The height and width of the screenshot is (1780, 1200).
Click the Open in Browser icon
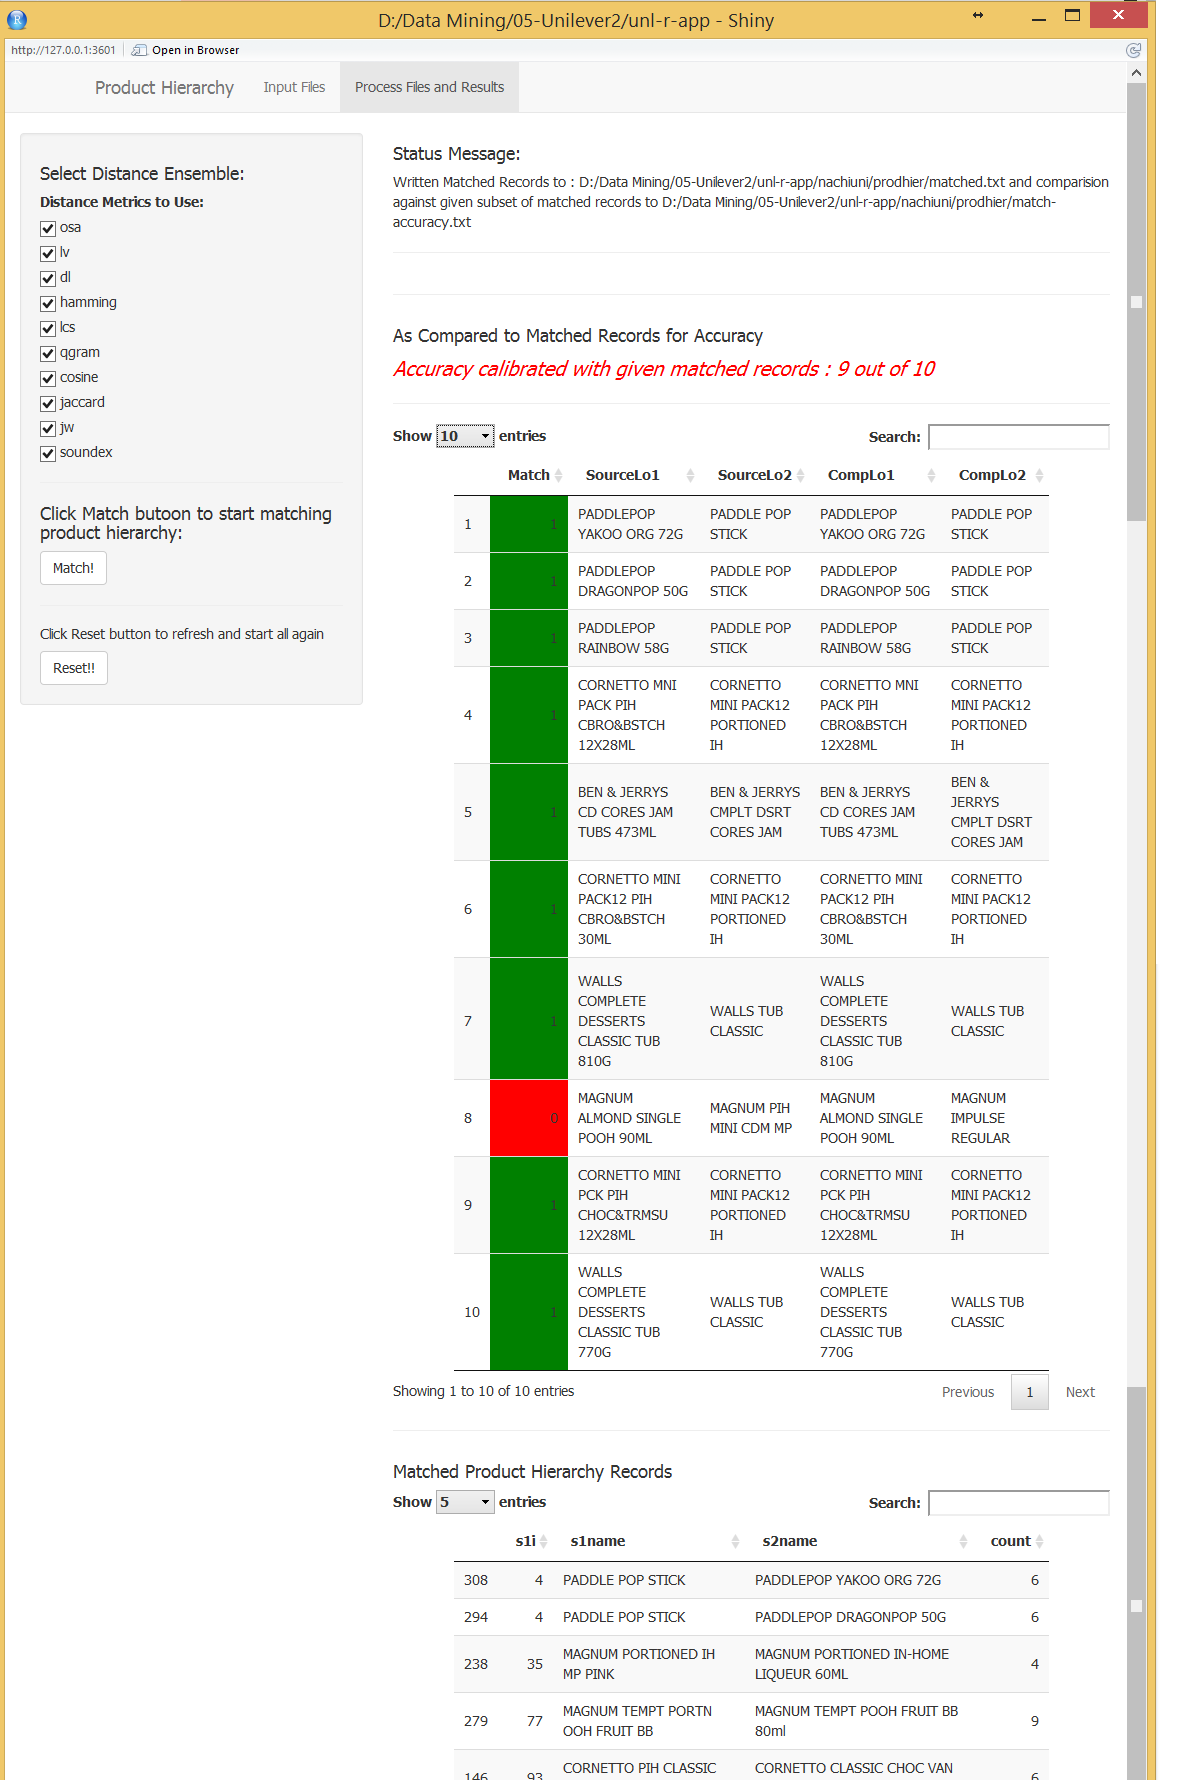(139, 50)
